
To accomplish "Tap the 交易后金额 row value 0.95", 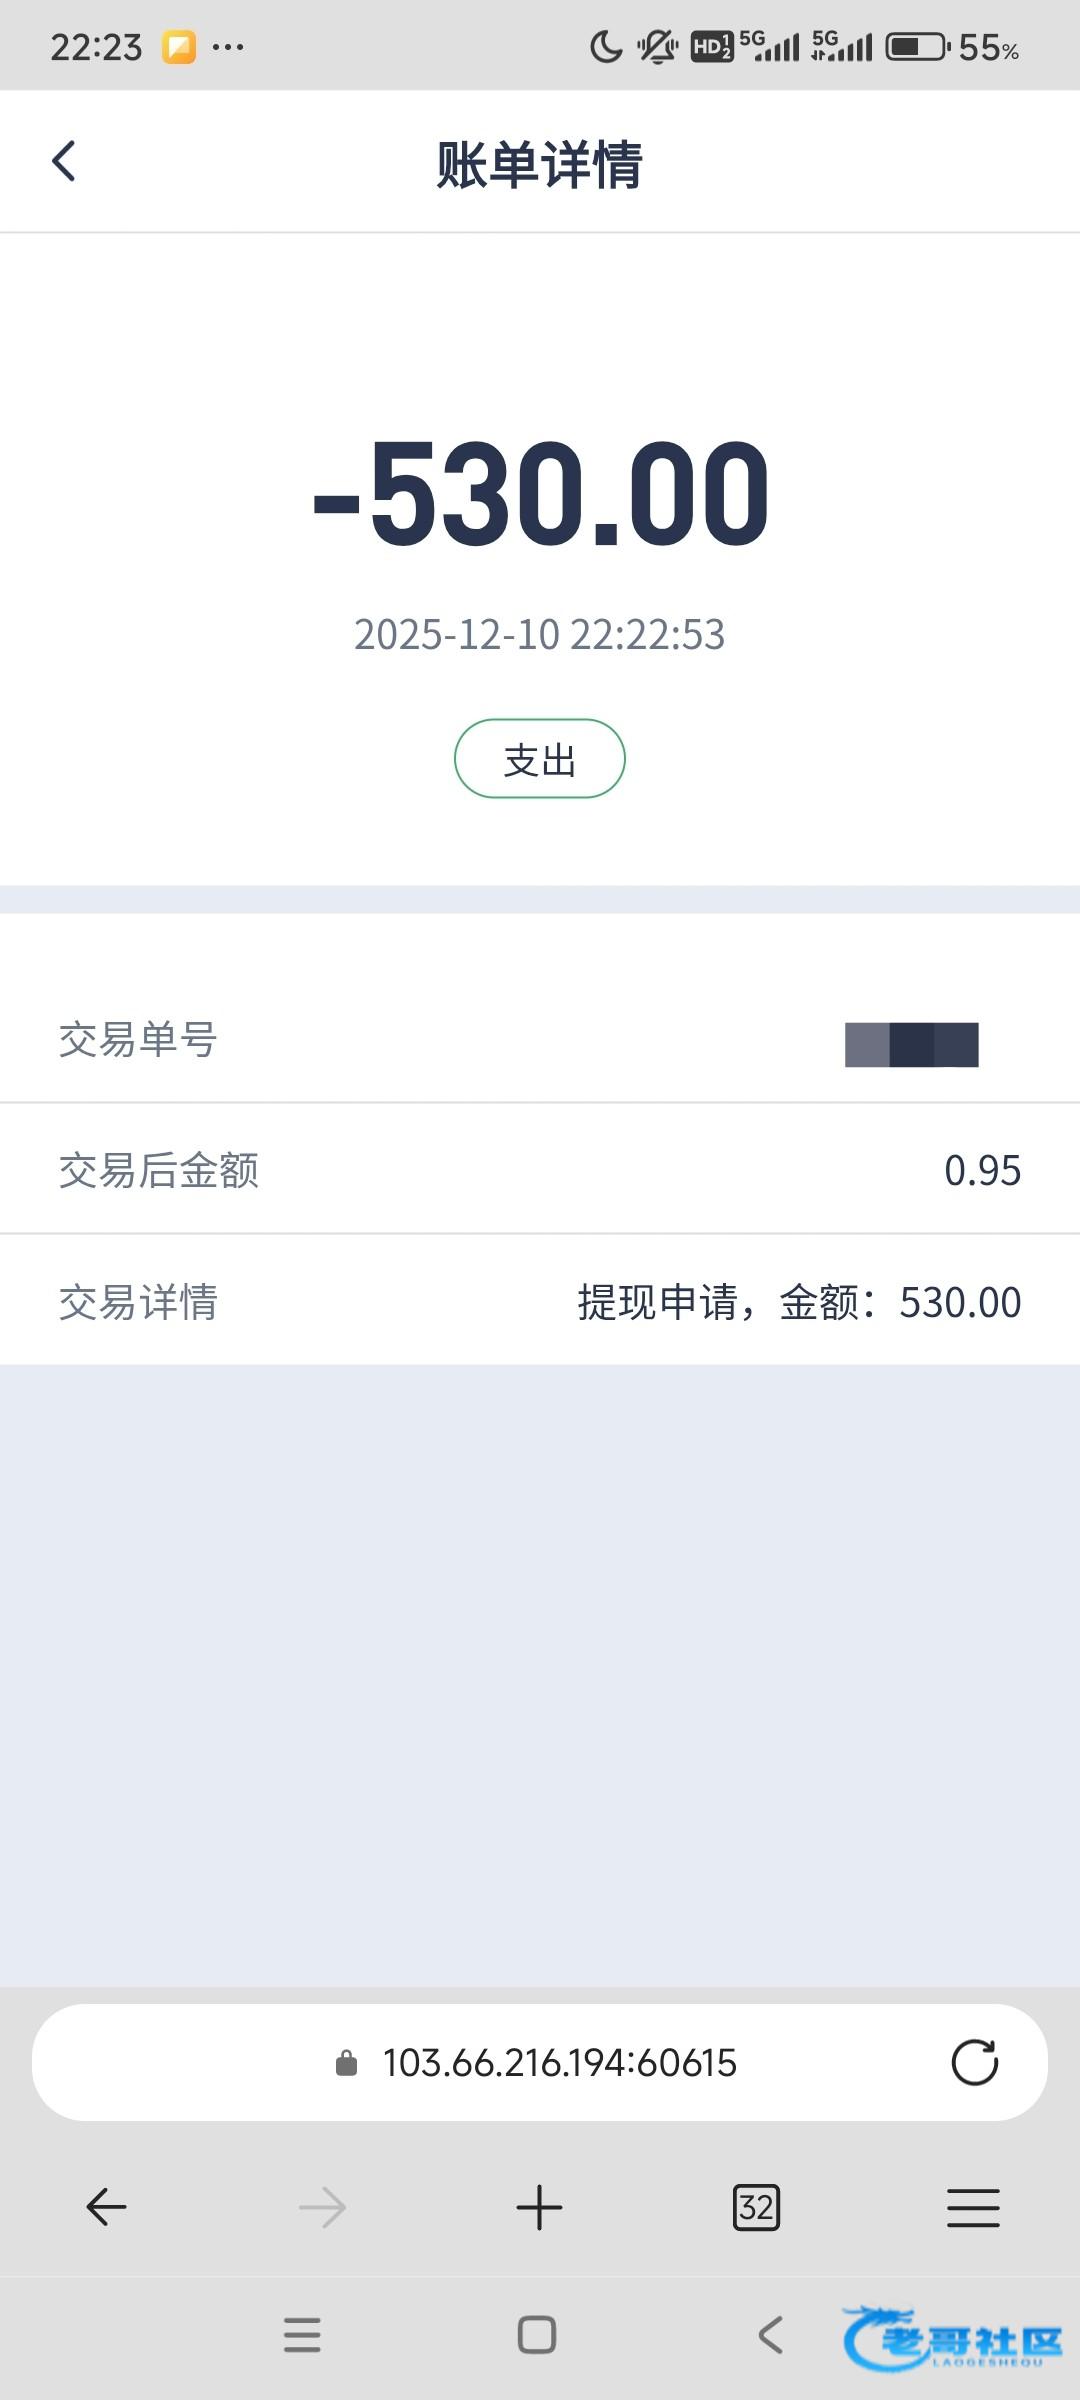I will (982, 1170).
